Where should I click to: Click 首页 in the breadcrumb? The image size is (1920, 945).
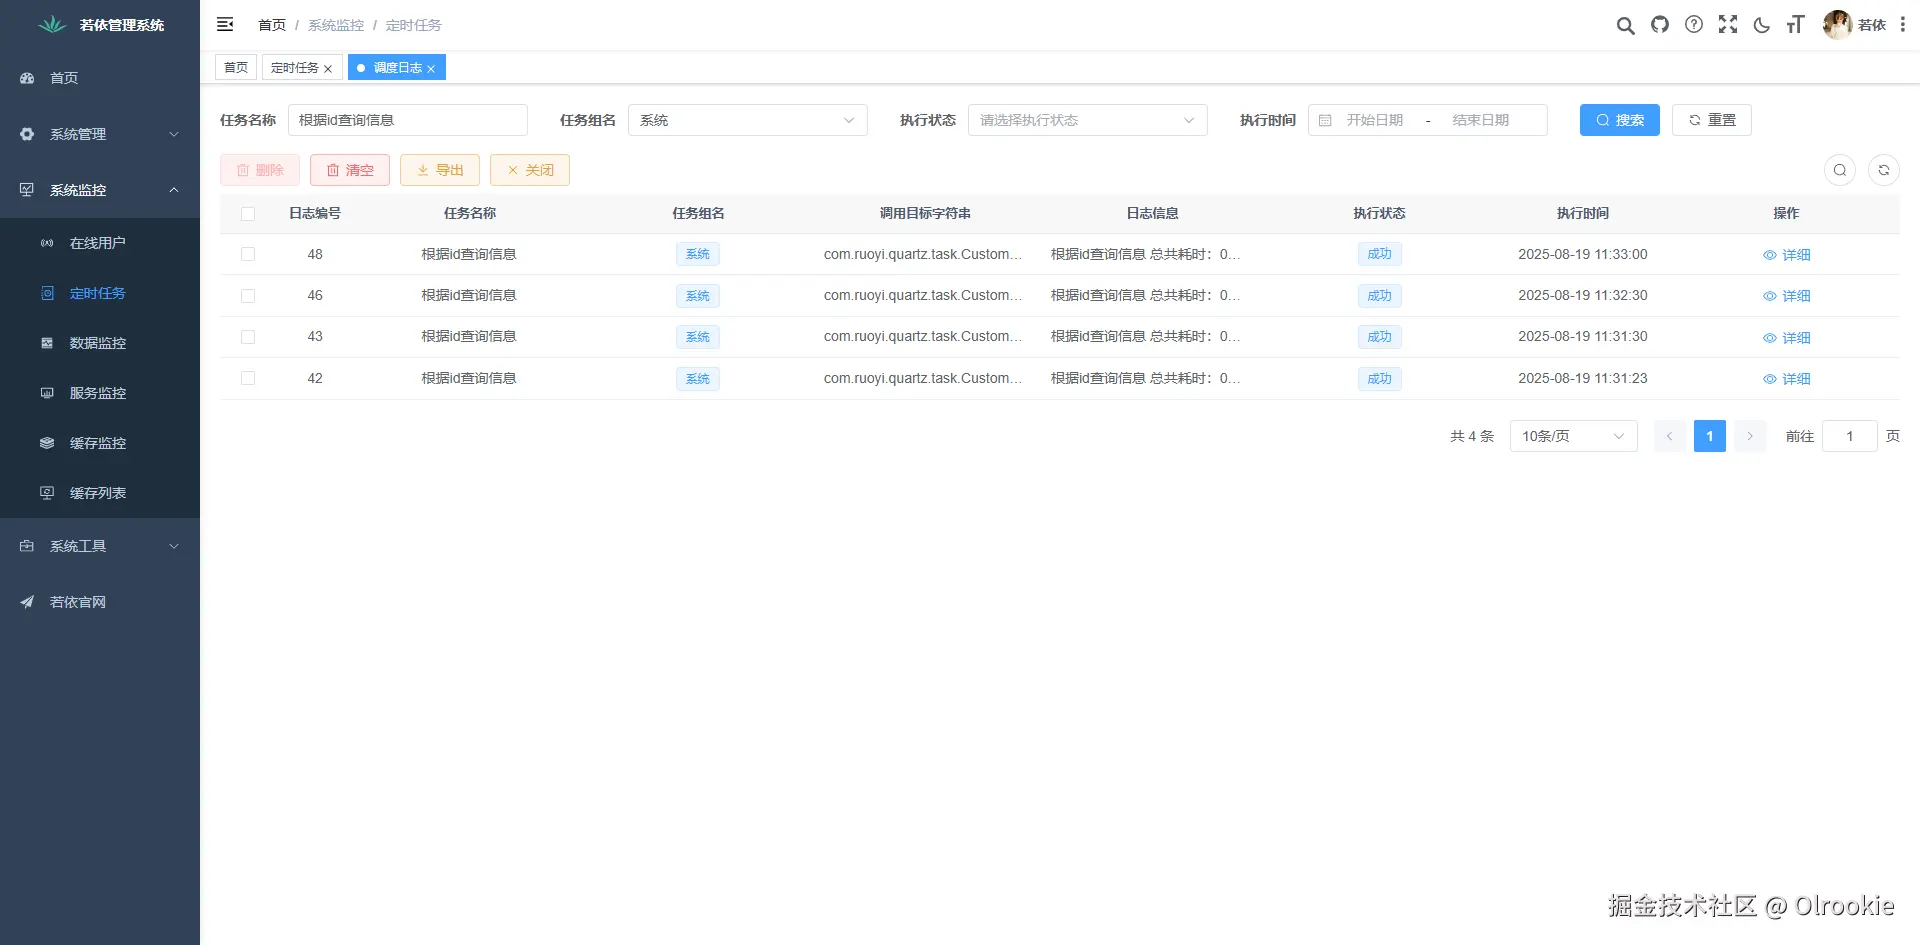coord(272,25)
